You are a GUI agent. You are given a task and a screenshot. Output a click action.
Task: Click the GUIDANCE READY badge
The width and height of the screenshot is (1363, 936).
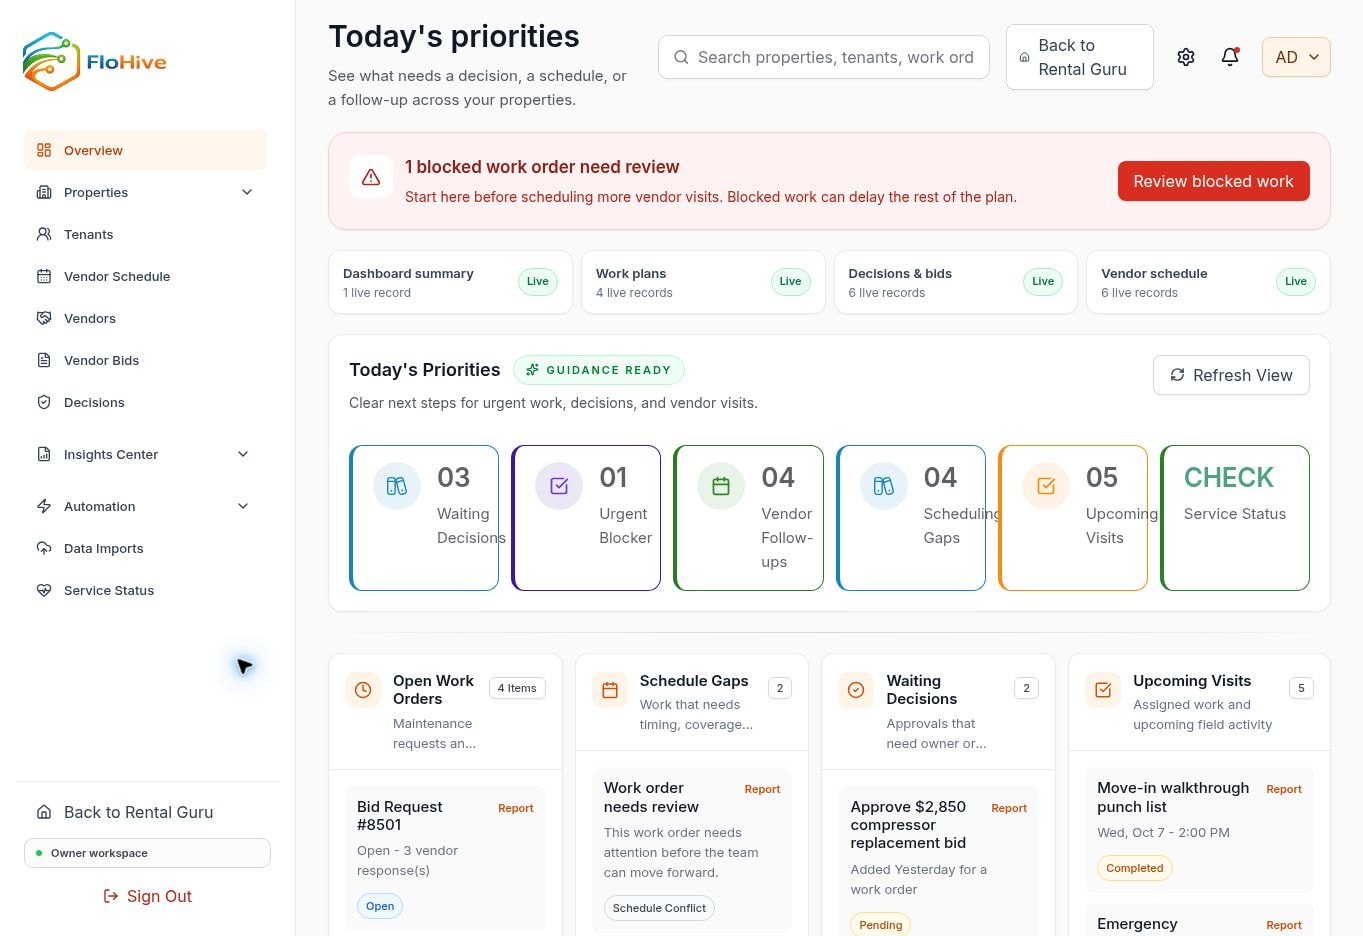point(599,370)
